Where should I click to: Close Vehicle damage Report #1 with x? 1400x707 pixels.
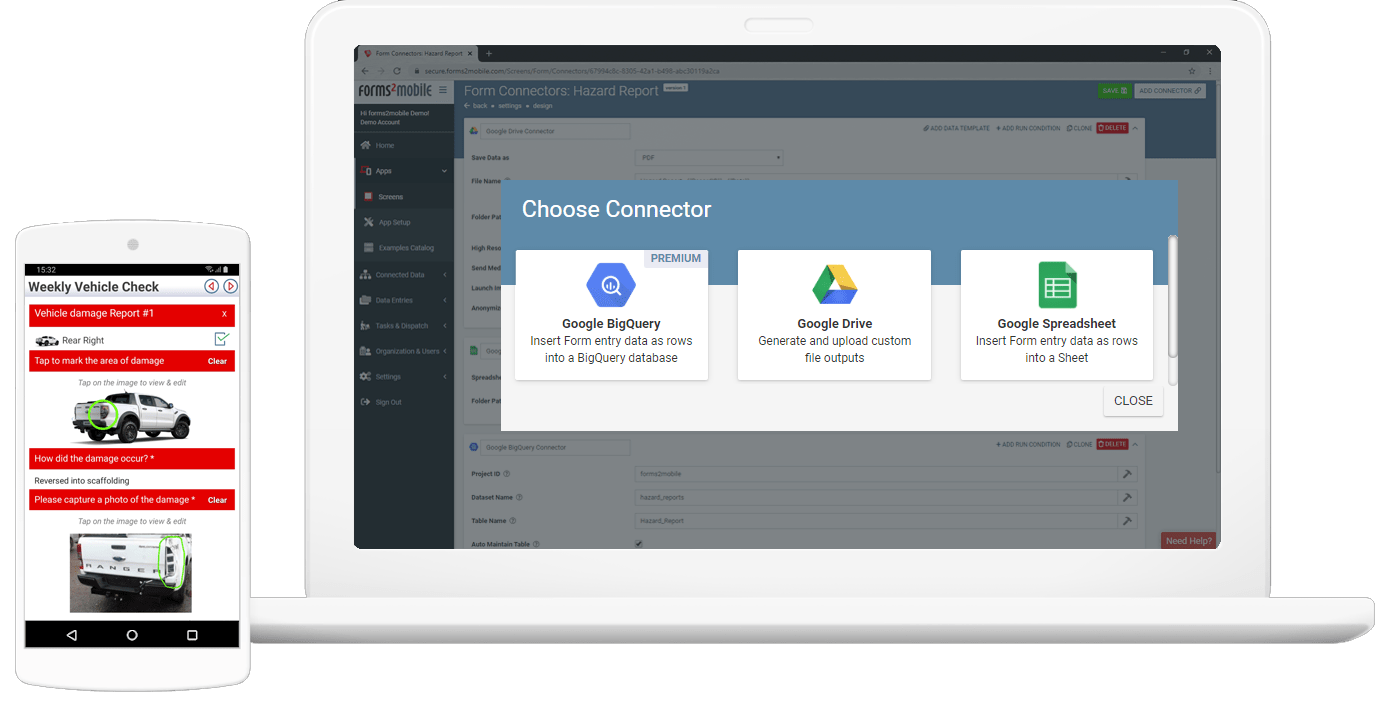click(x=224, y=314)
